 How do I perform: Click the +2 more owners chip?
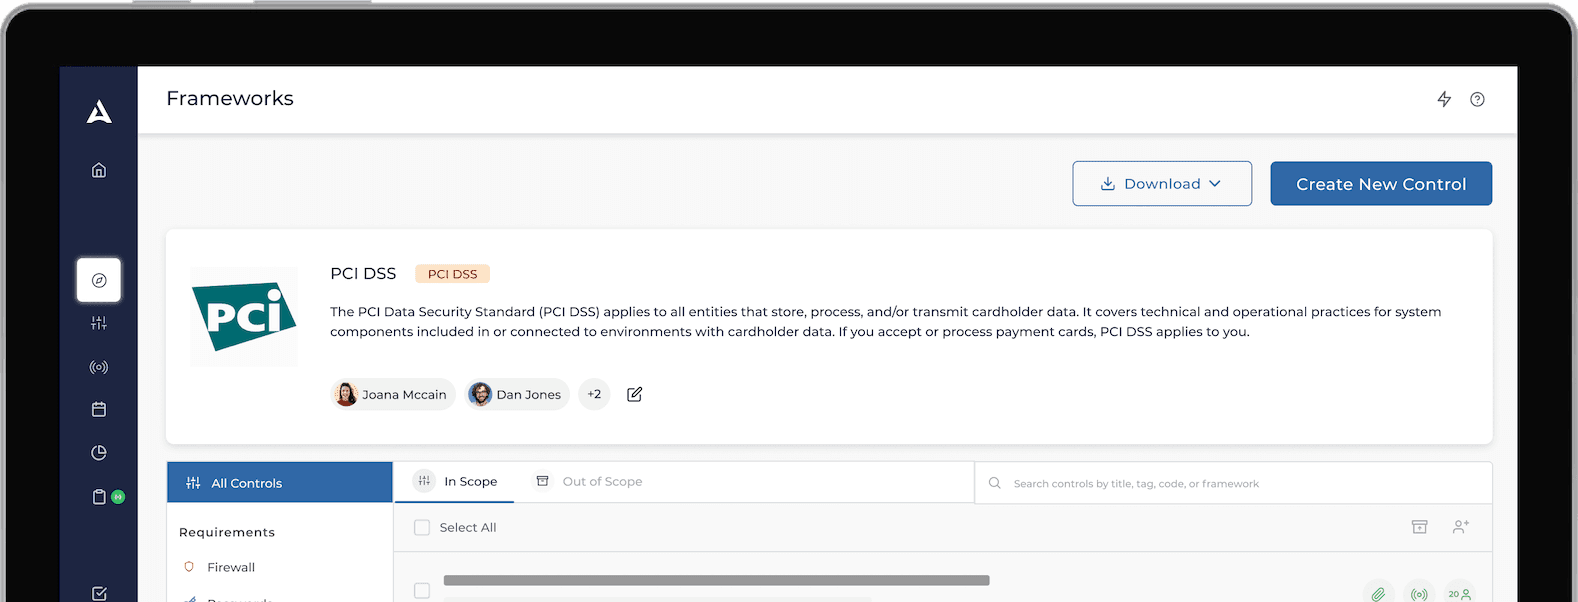pyautogui.click(x=594, y=394)
